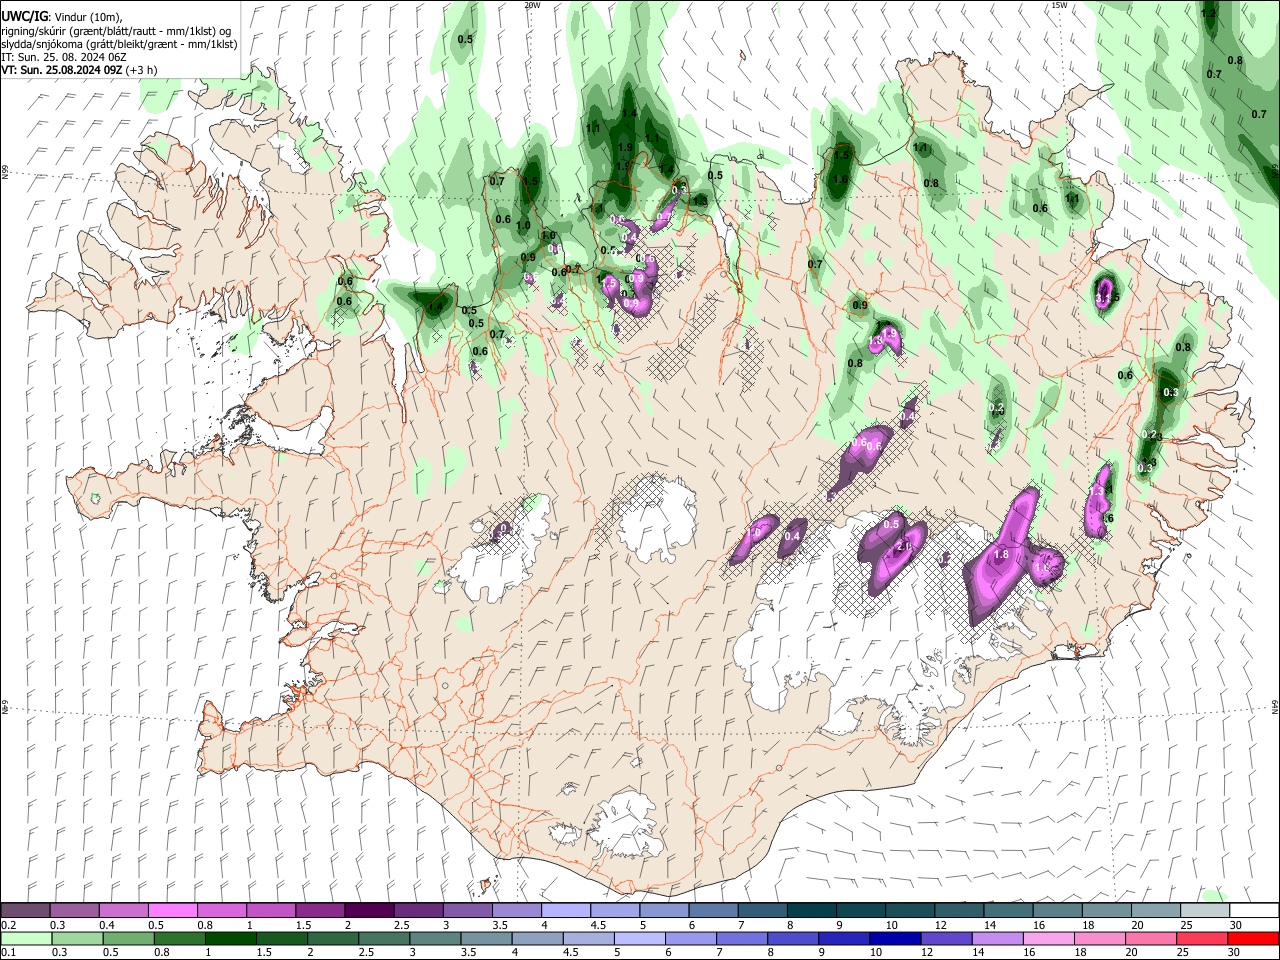Click the lavender rain swatch between 14 and 16
The image size is (1280, 960).
point(996,939)
